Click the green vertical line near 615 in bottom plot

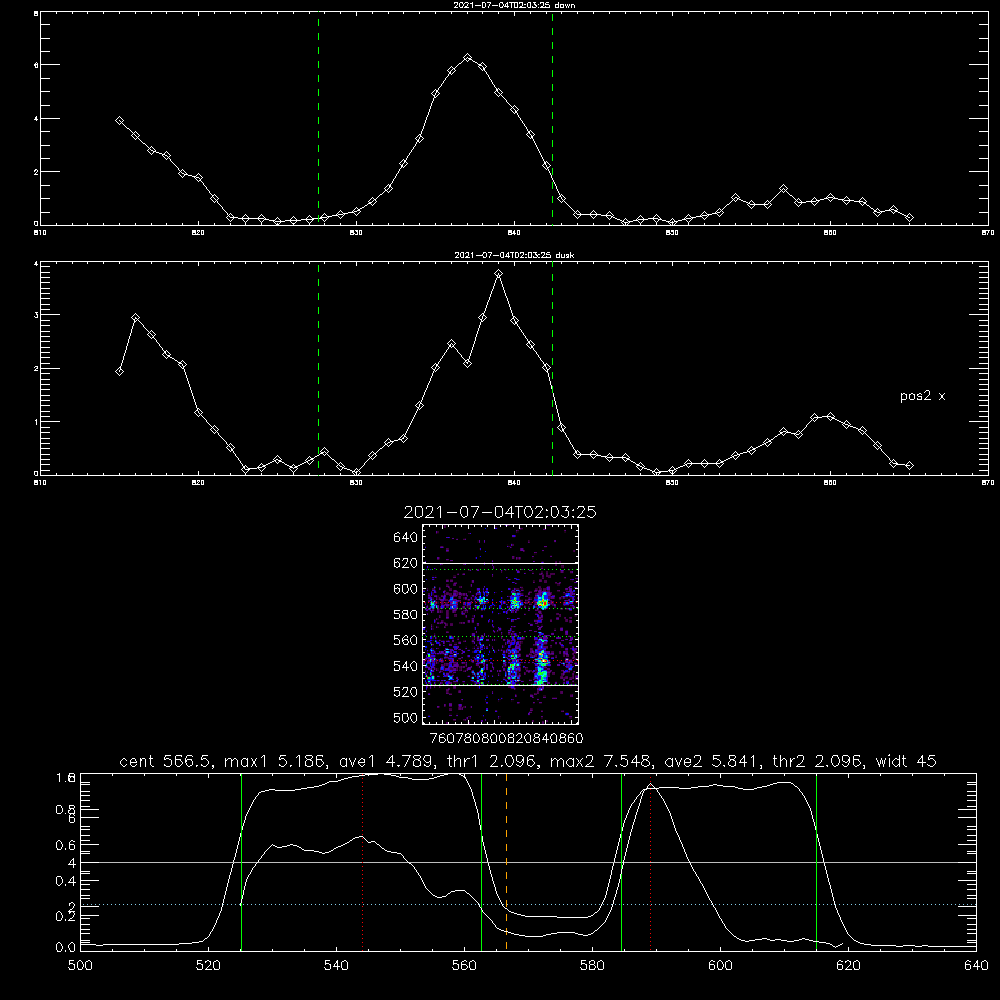pyautogui.click(x=816, y=862)
